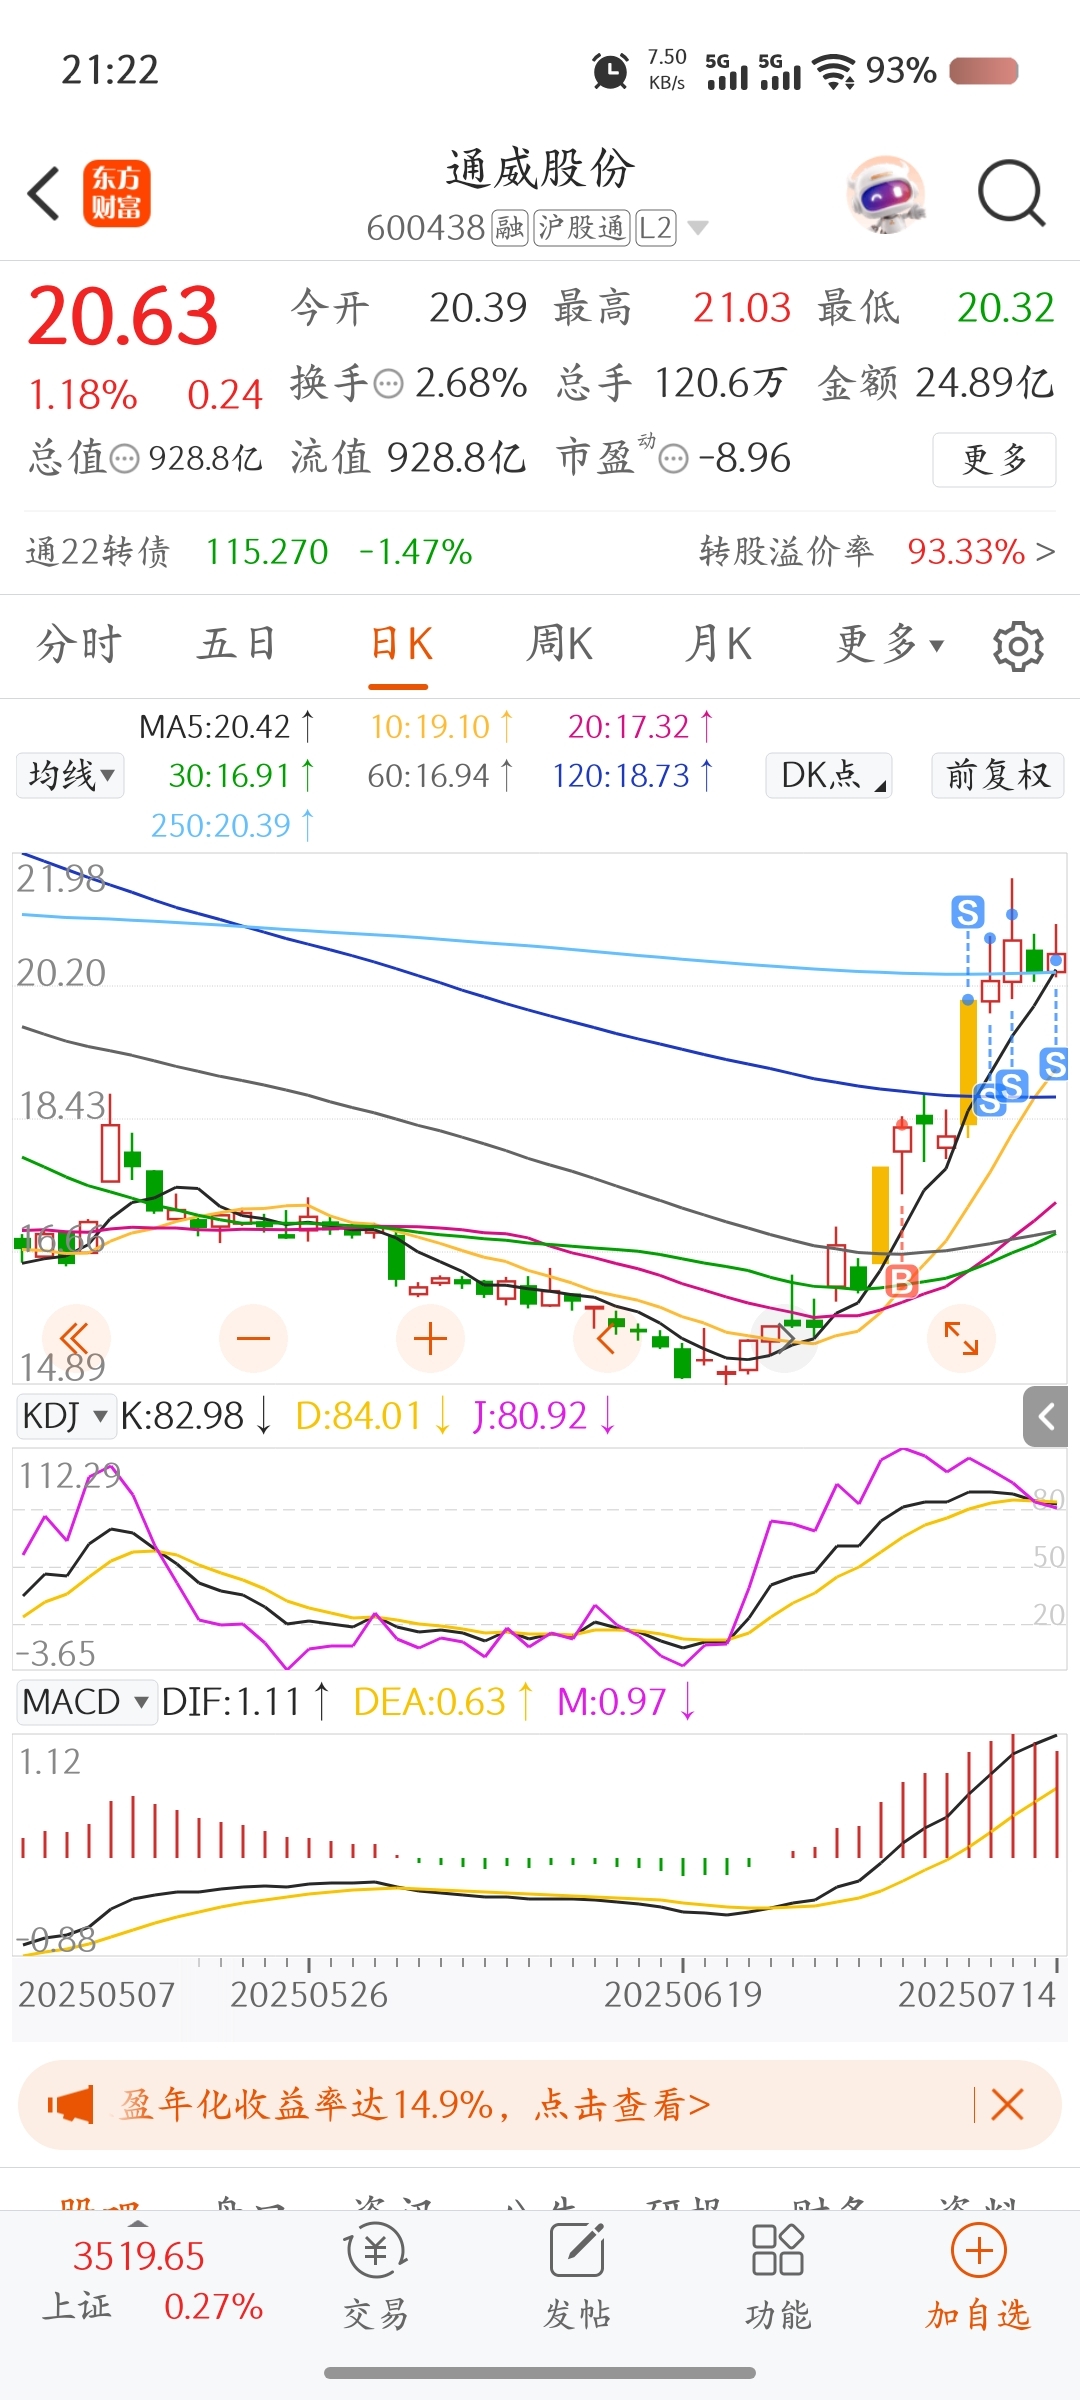Tap the Wi-Fi status icon
Image resolution: width=1080 pixels, height=2400 pixels.
[833, 71]
